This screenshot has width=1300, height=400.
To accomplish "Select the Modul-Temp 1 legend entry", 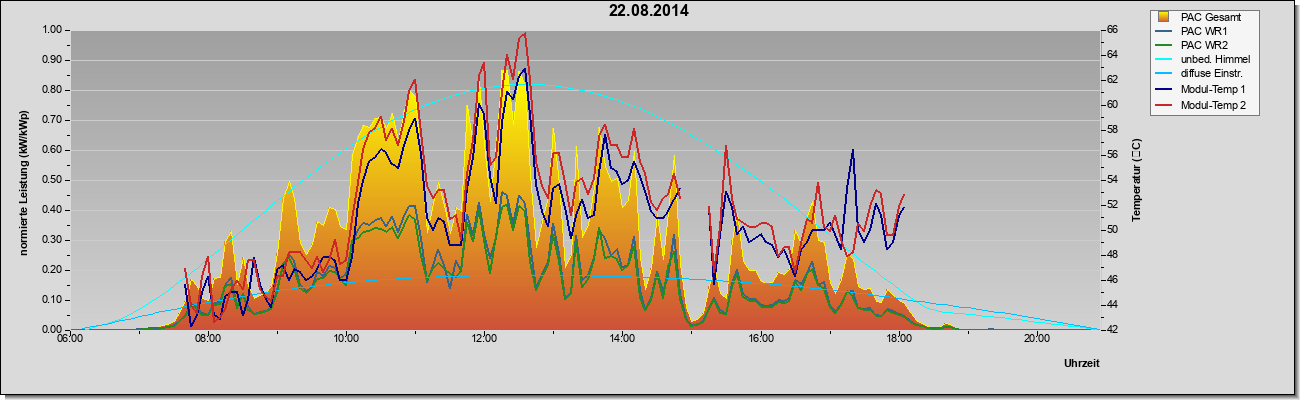I will point(1212,90).
